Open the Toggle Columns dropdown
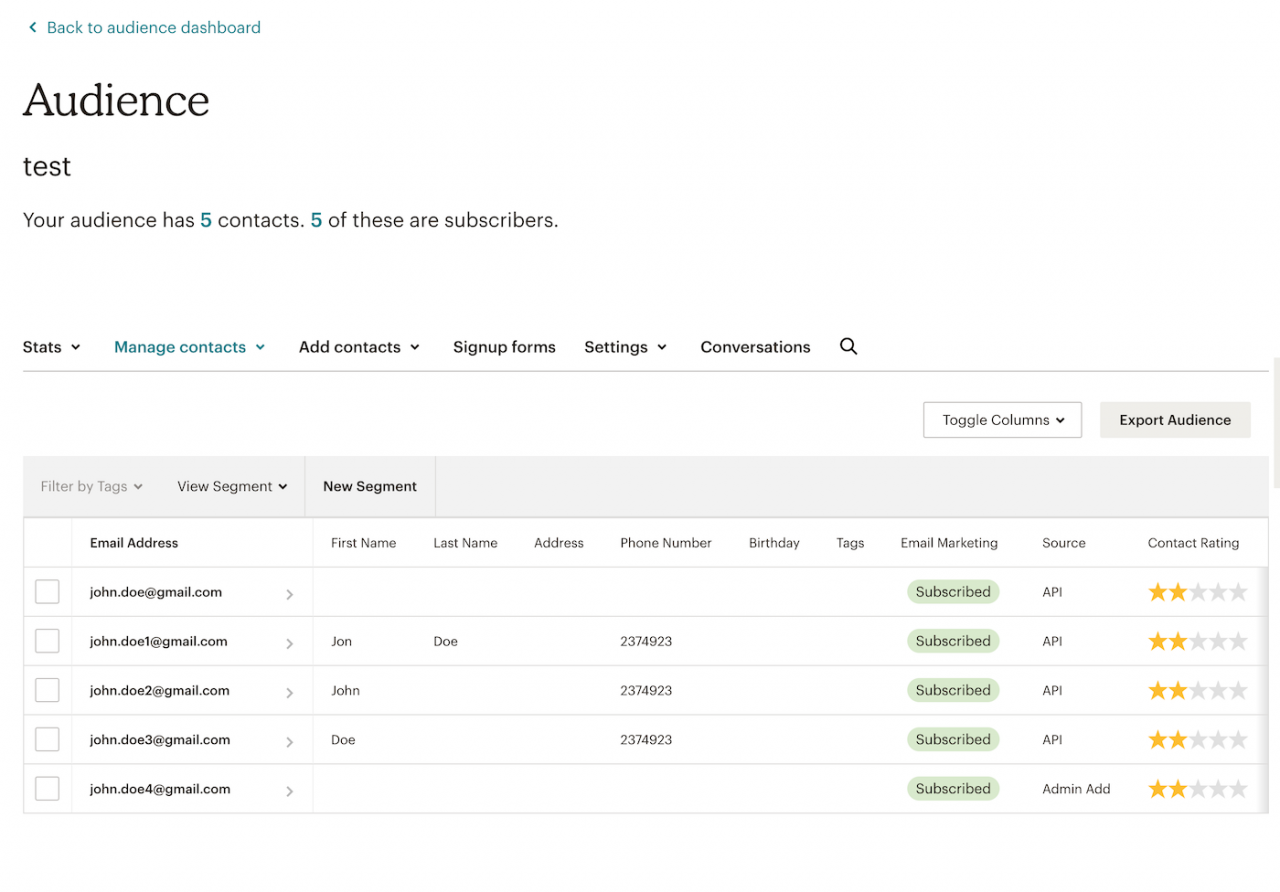This screenshot has height=892, width=1280. (1002, 420)
